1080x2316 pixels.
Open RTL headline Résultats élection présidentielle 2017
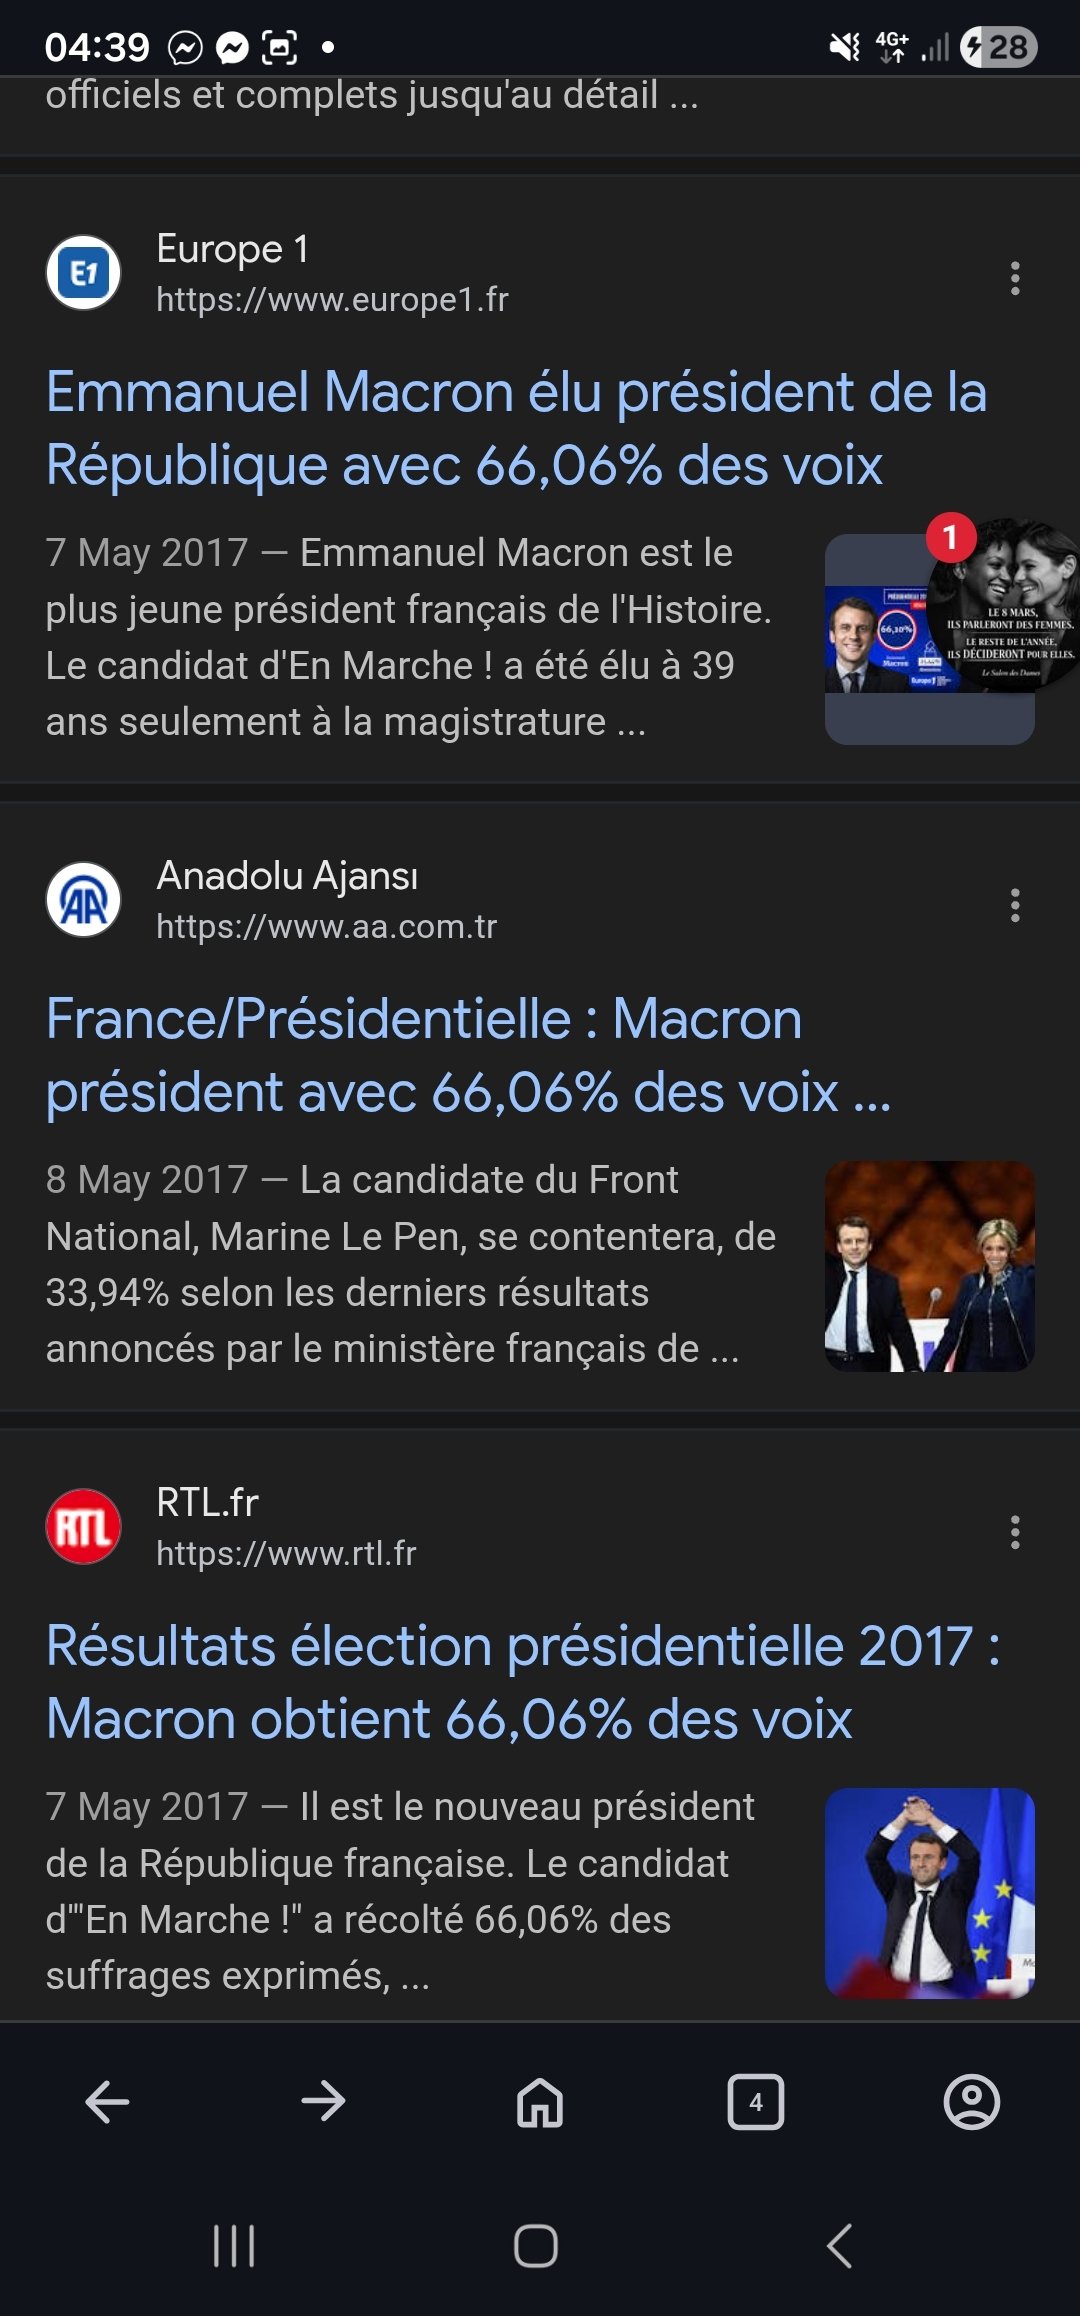click(522, 1682)
